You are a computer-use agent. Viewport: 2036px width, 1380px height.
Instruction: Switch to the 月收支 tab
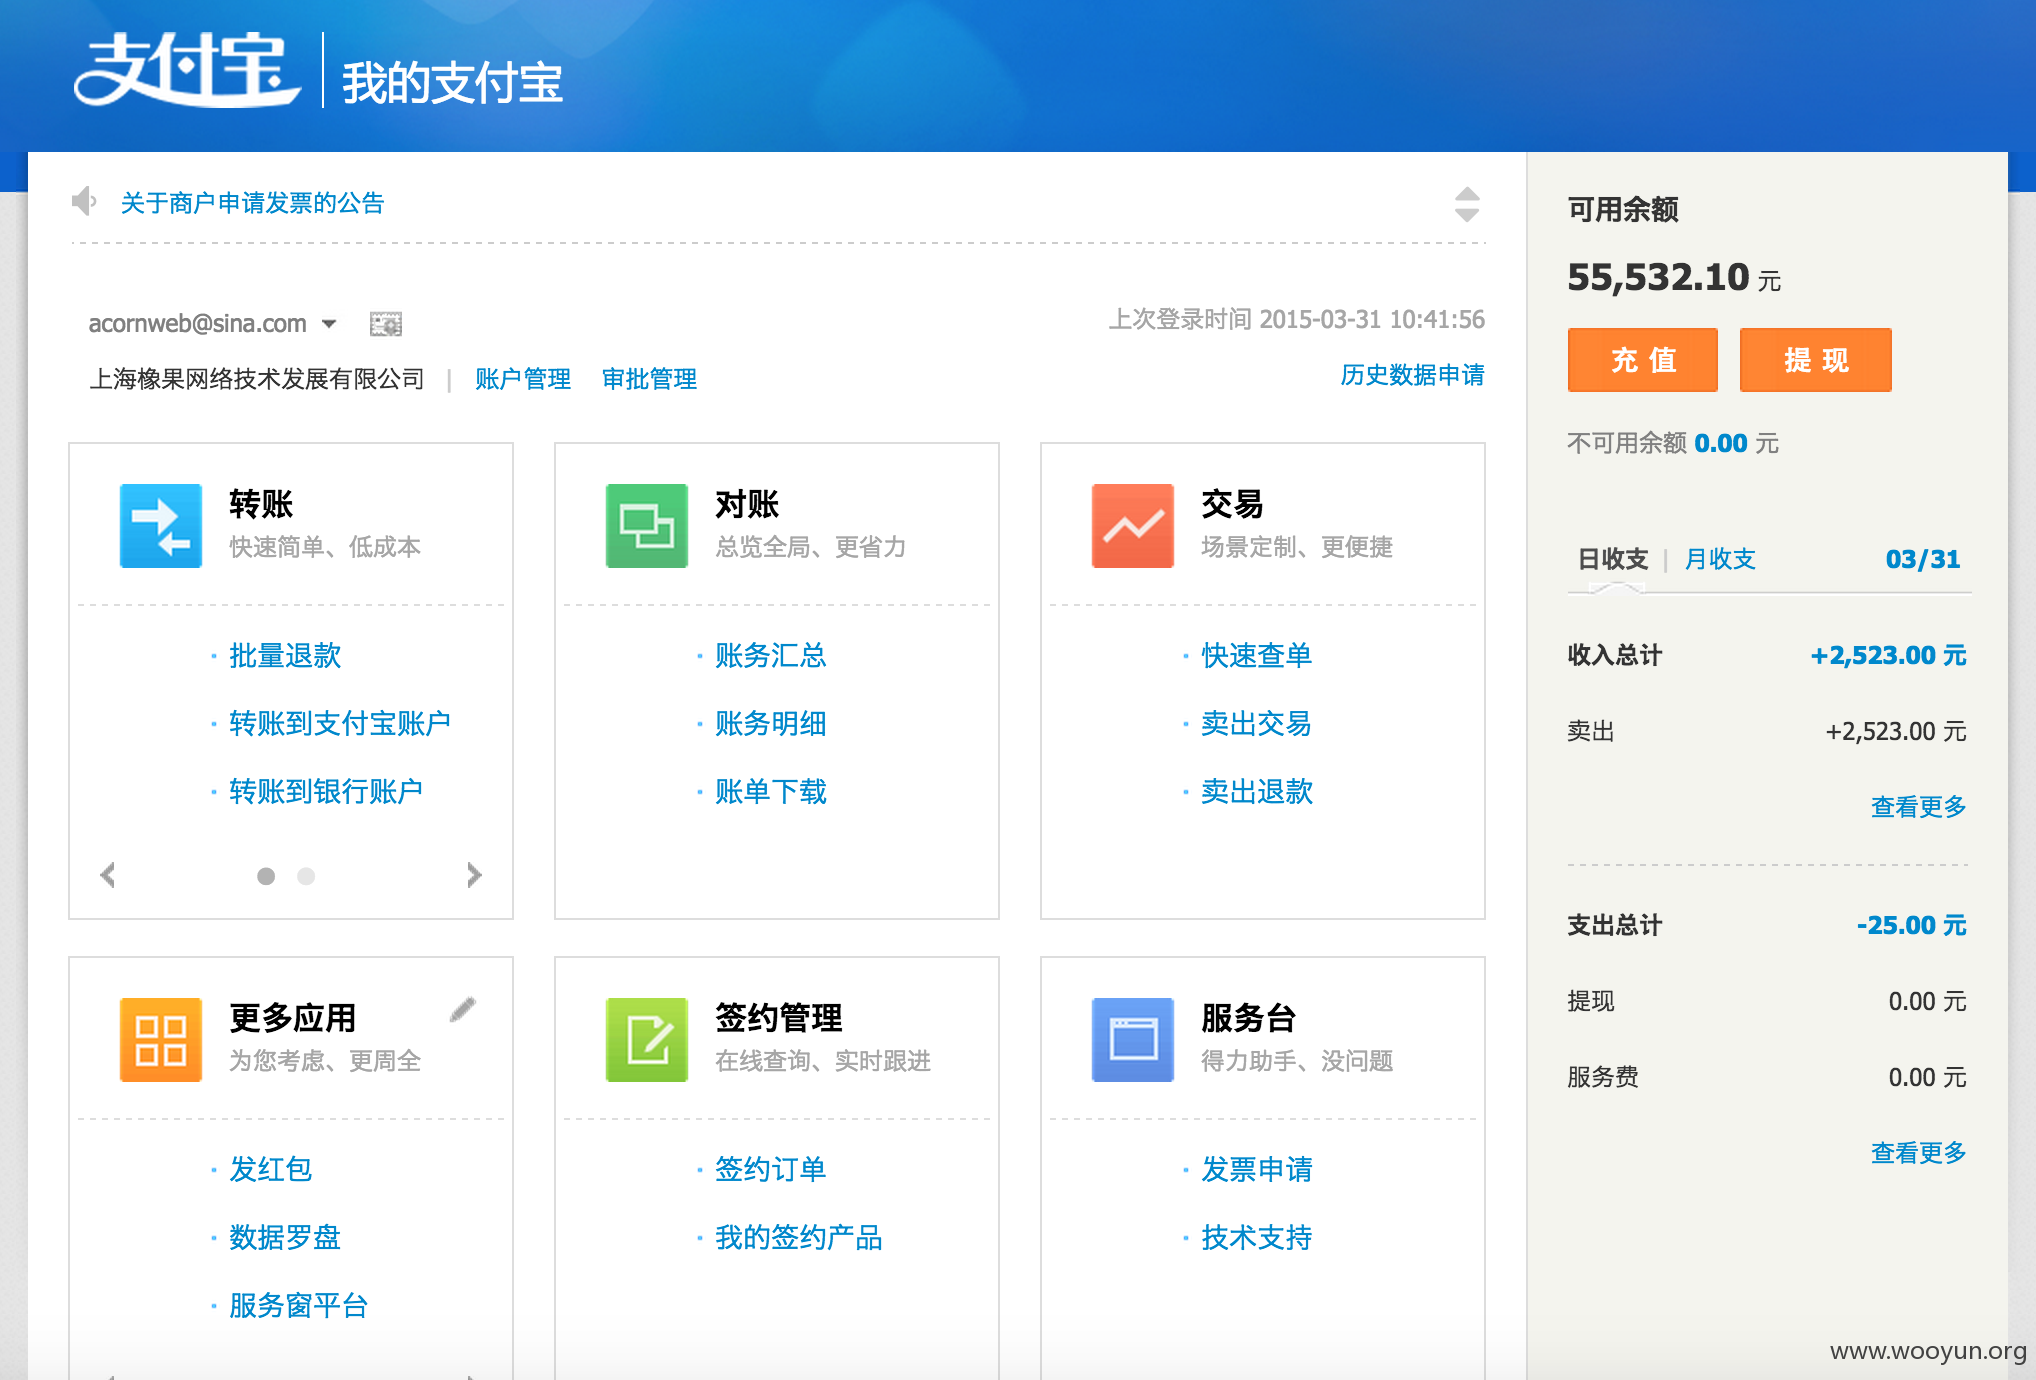point(1720,559)
